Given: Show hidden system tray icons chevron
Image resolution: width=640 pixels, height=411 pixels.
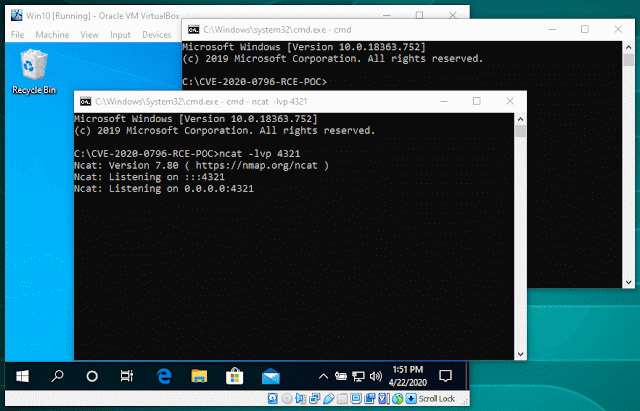Looking at the screenshot, I should tap(323, 376).
